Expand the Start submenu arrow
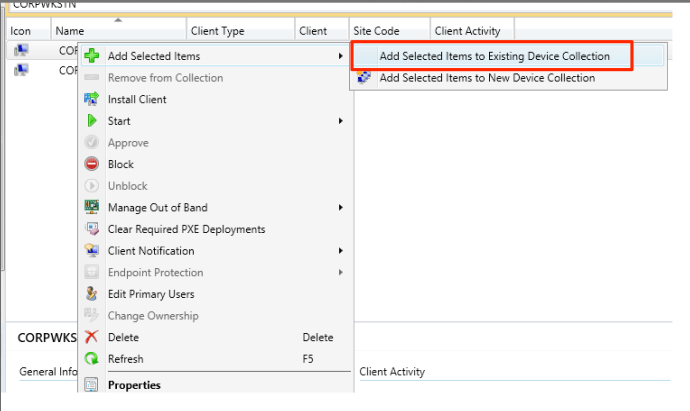 (341, 121)
